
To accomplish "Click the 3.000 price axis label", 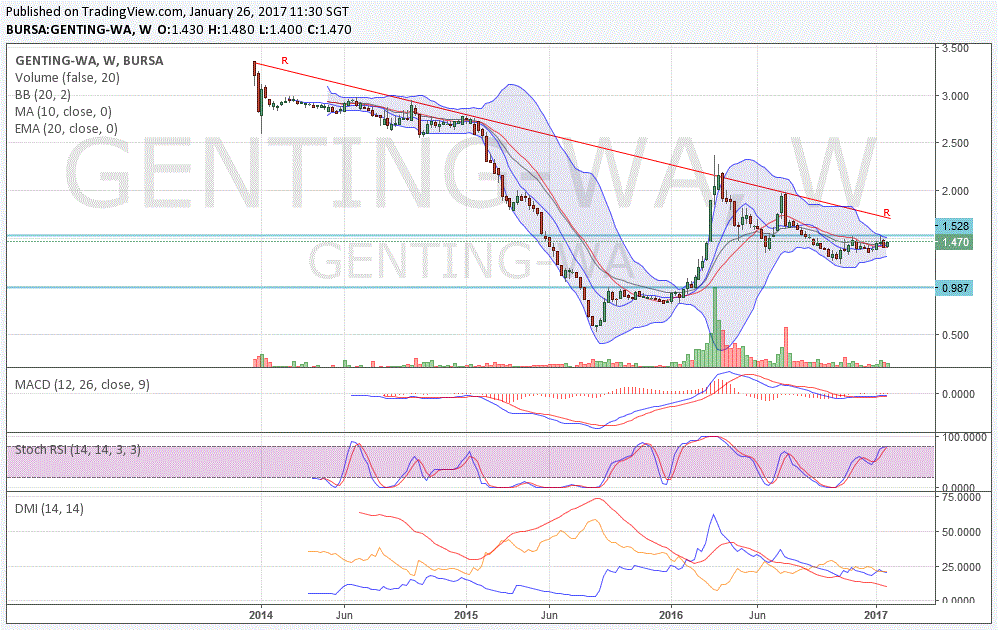I will (955, 96).
